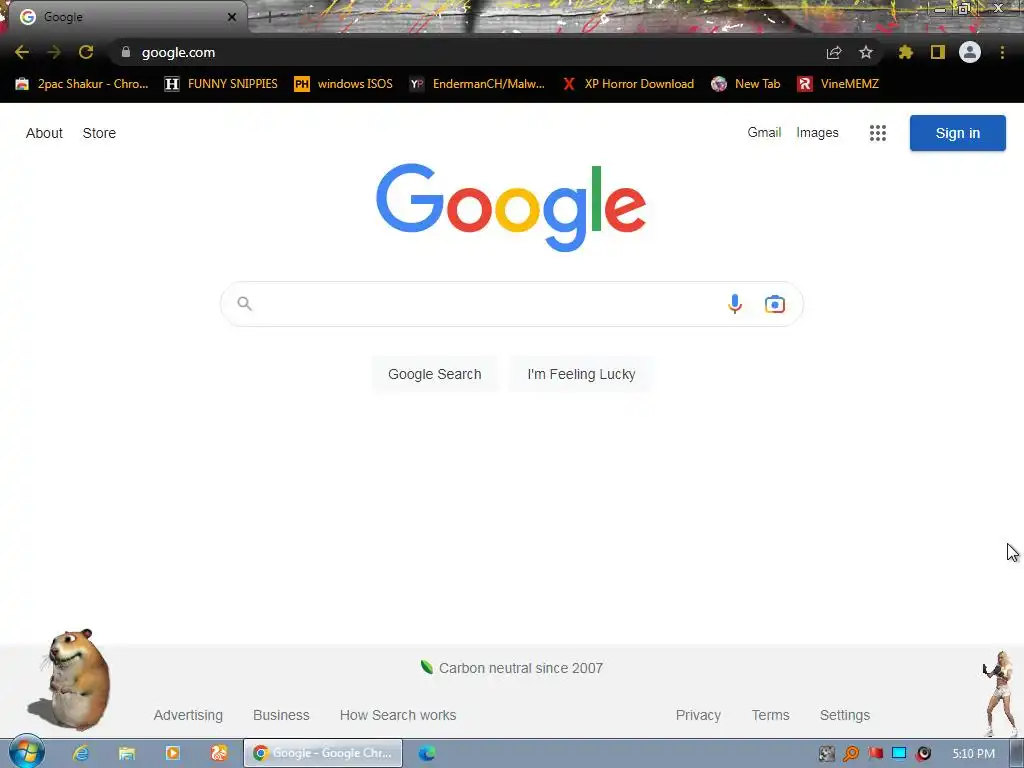The image size is (1024, 768).
Task: Launch Internet Explorer from the taskbar
Action: [x=81, y=753]
